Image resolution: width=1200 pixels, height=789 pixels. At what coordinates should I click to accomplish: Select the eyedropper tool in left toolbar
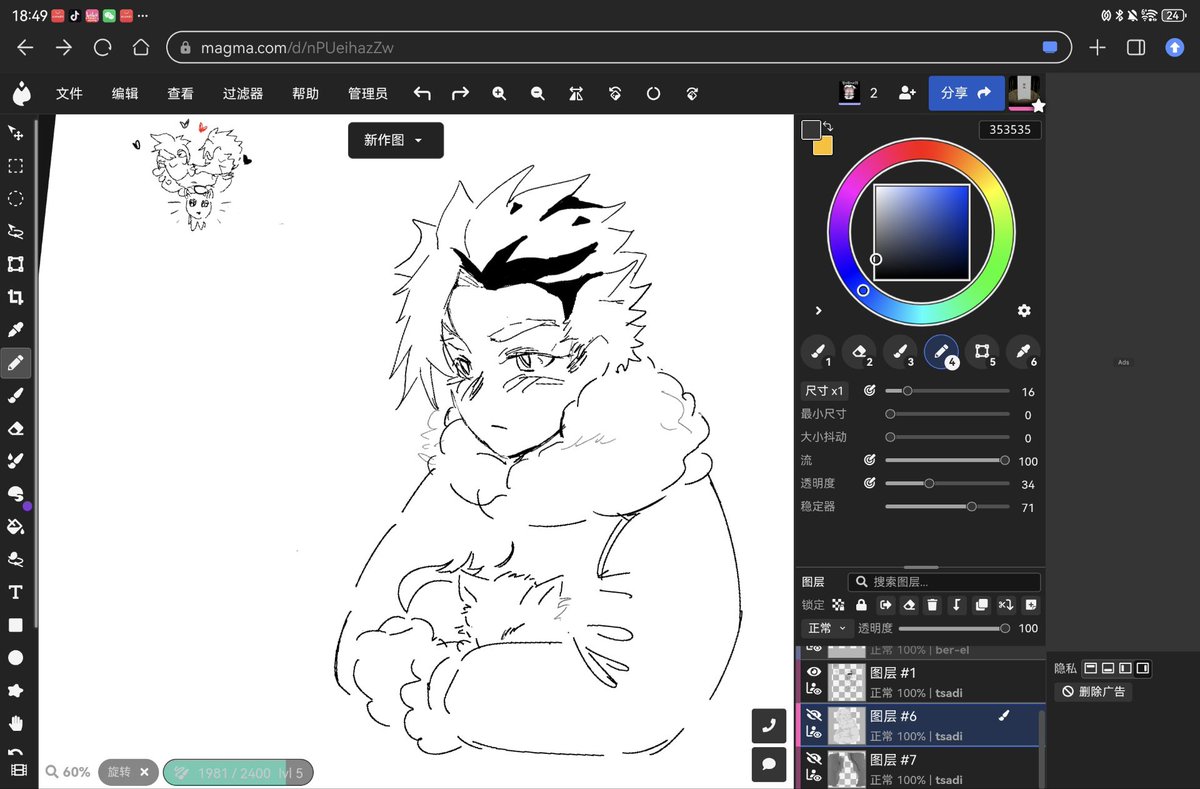(x=16, y=330)
